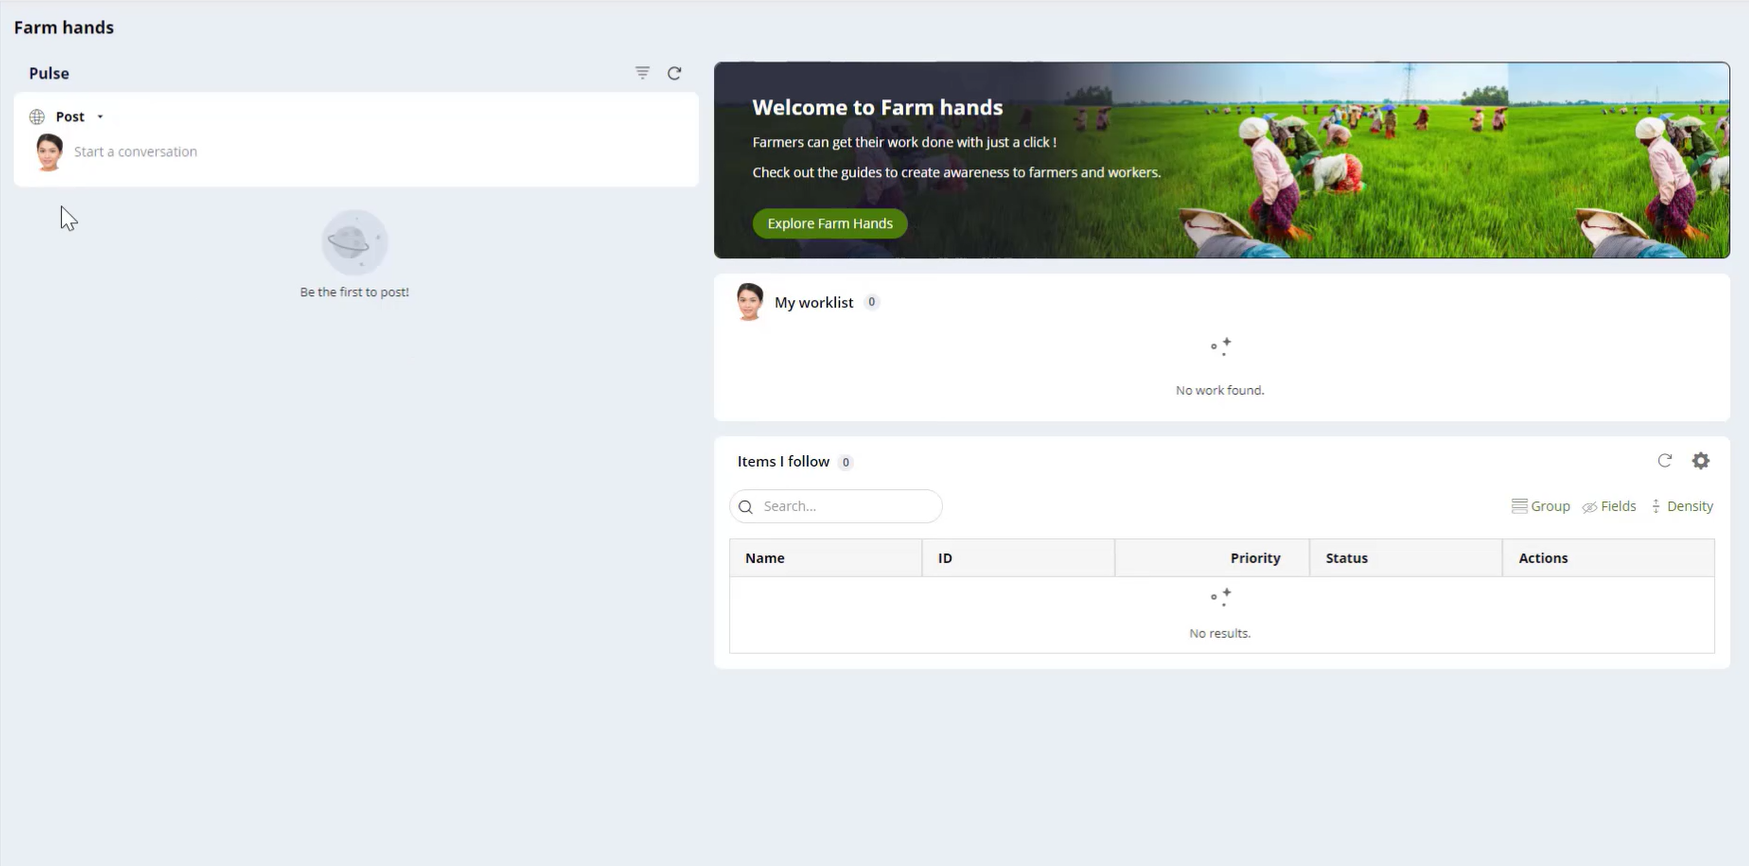This screenshot has width=1749, height=866.
Task: Click the Items I follow heading
Action: pos(783,461)
